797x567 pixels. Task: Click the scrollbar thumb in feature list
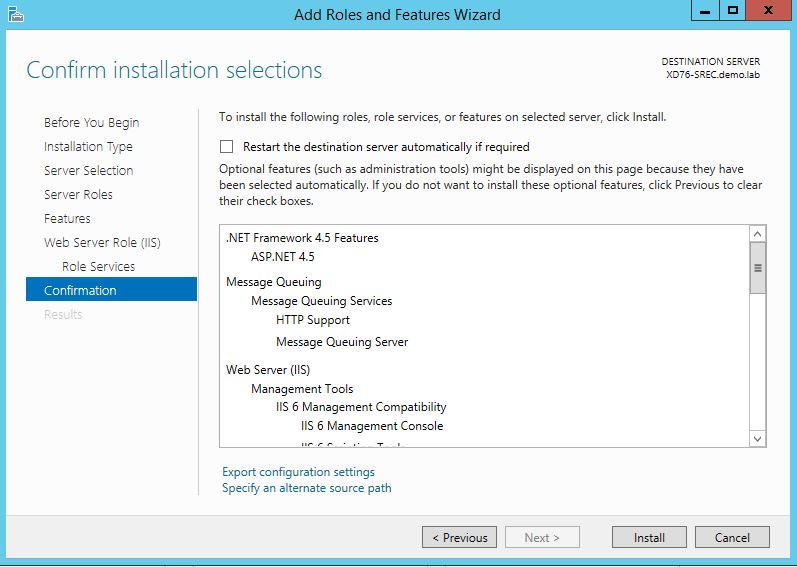[757, 268]
